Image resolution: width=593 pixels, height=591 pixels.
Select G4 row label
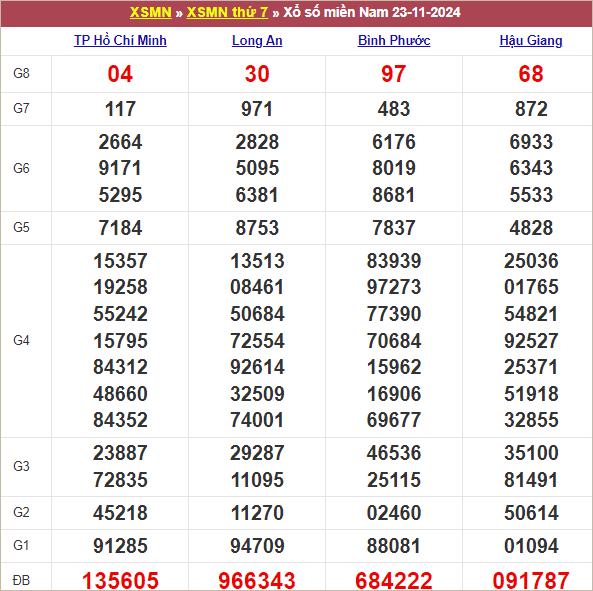[21, 340]
